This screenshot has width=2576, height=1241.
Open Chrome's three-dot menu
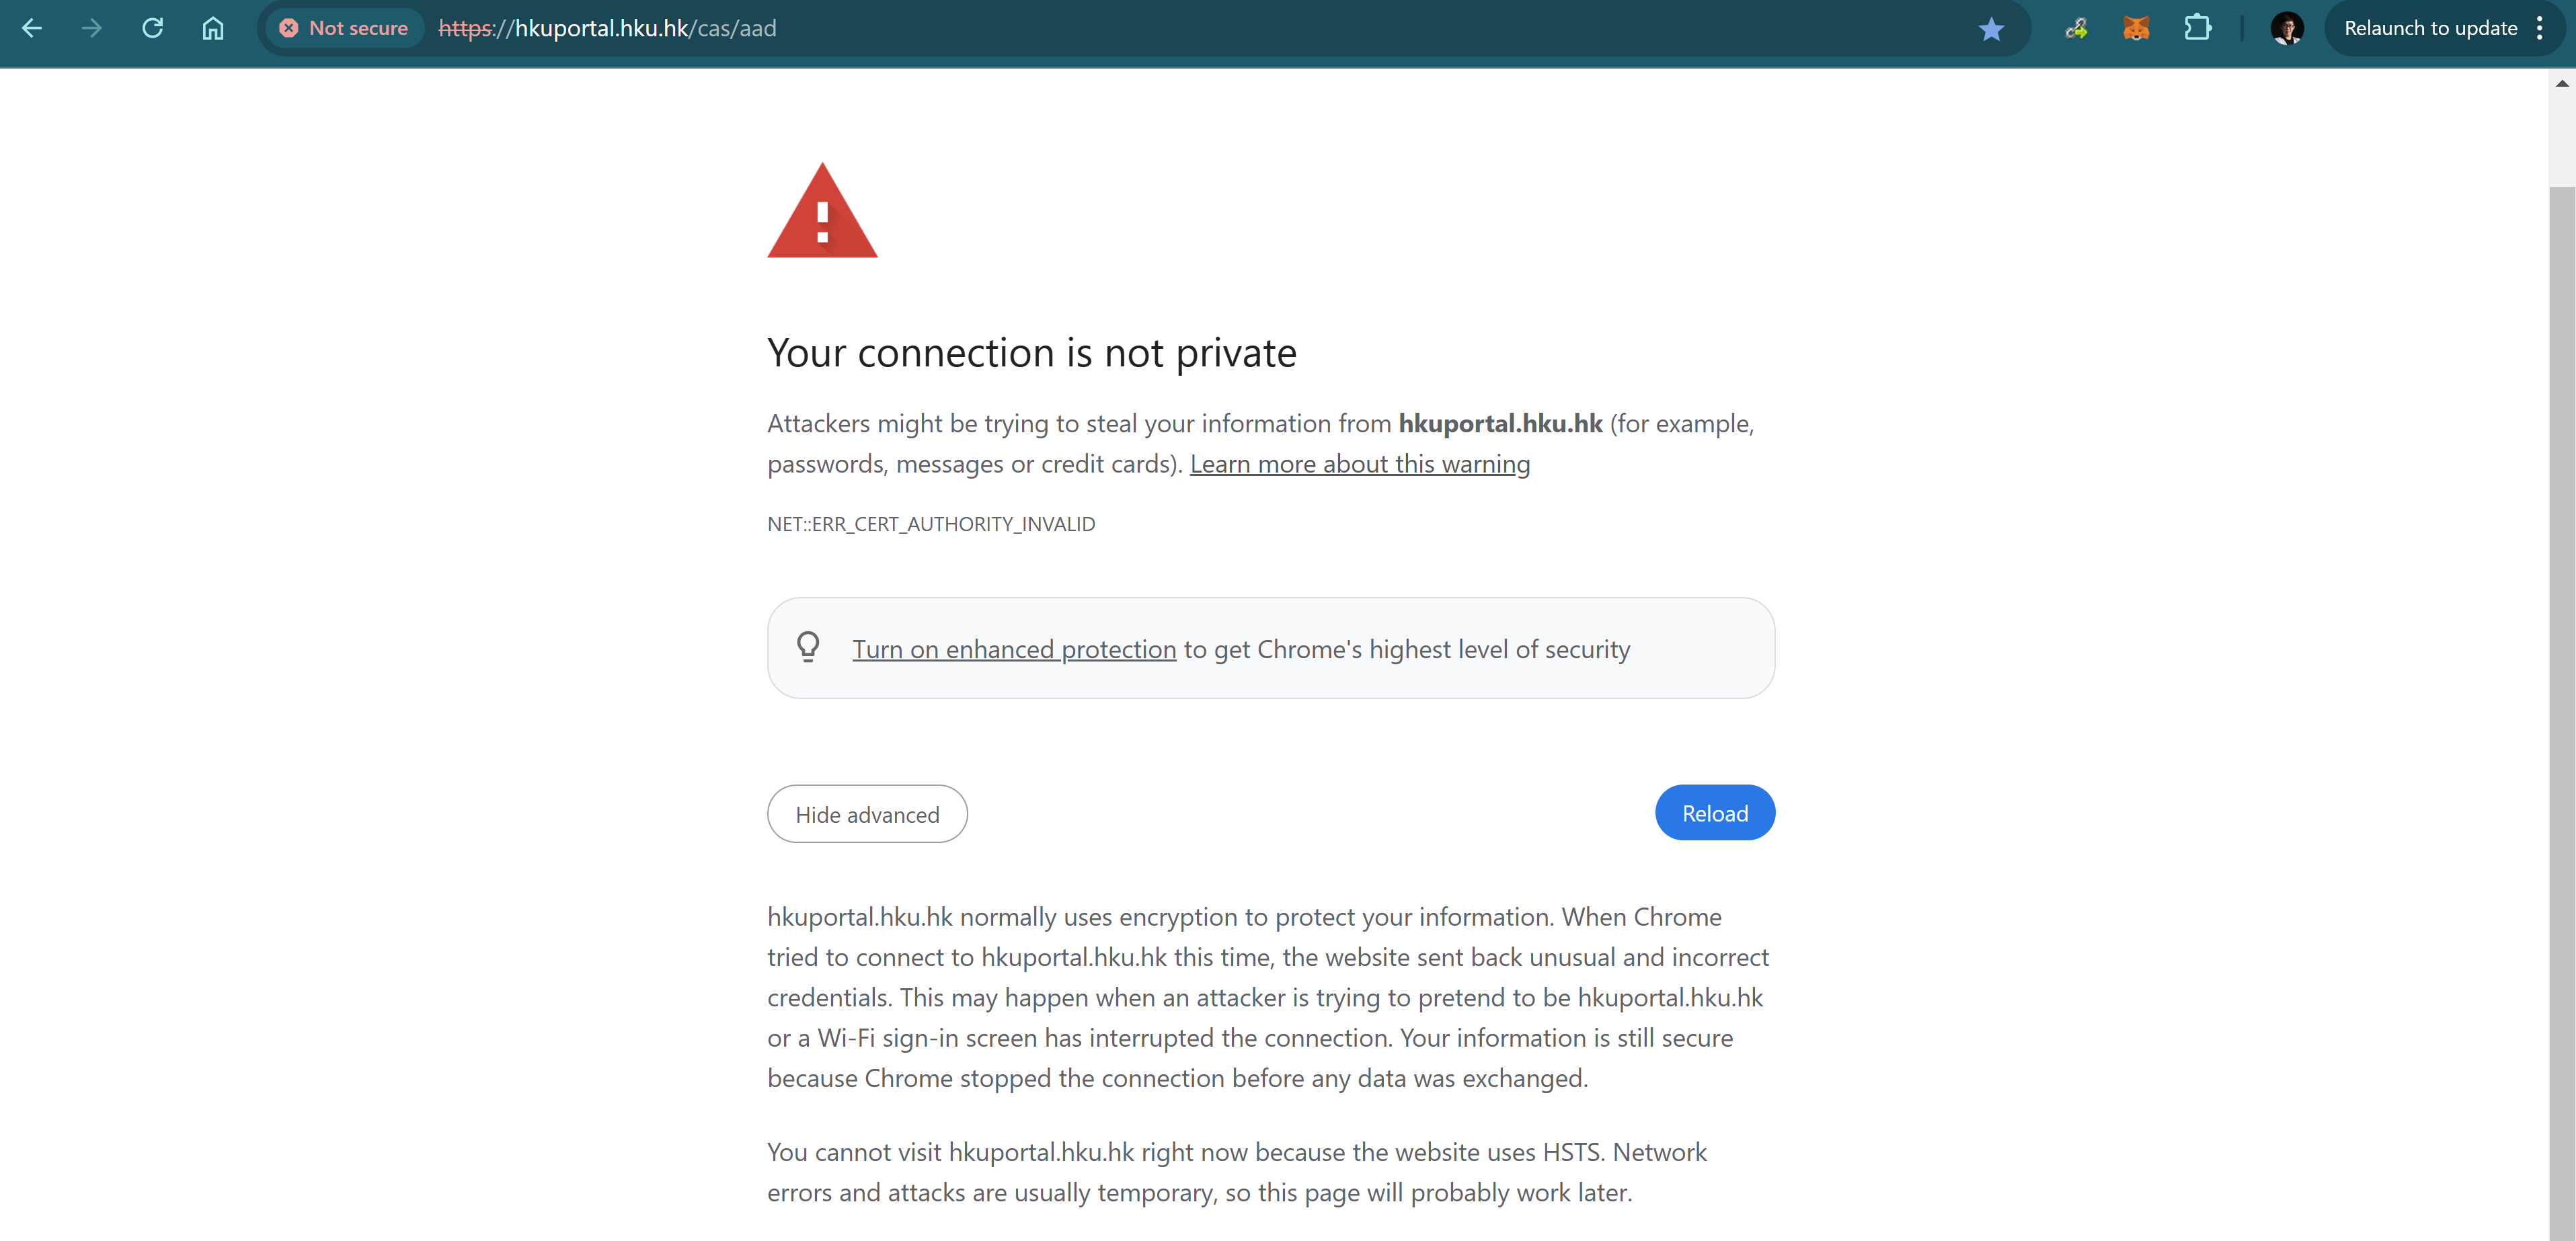(2541, 28)
